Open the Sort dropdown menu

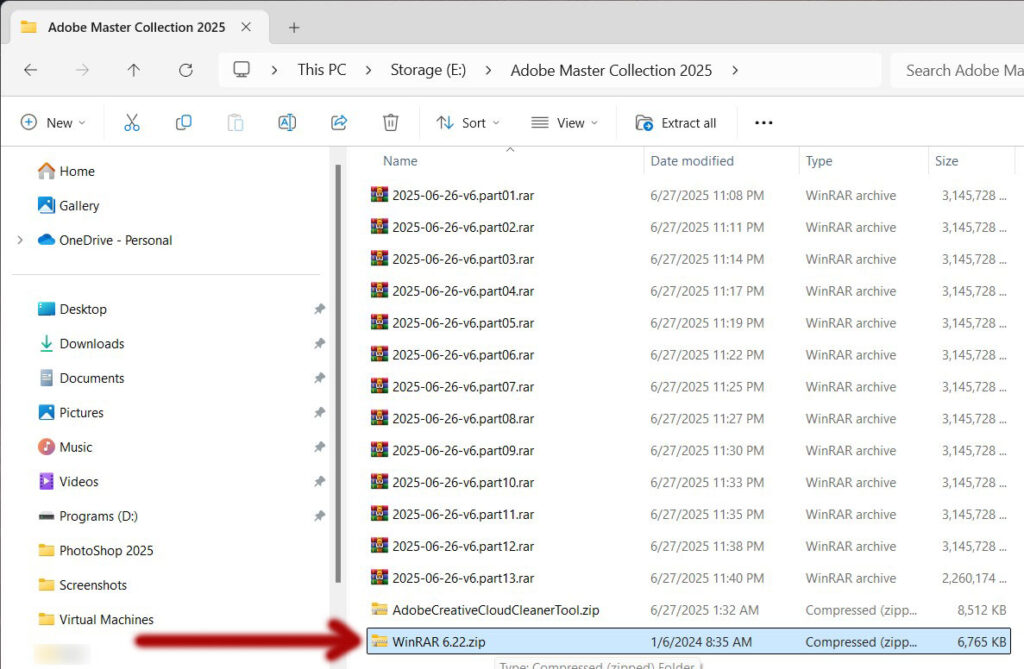[468, 123]
